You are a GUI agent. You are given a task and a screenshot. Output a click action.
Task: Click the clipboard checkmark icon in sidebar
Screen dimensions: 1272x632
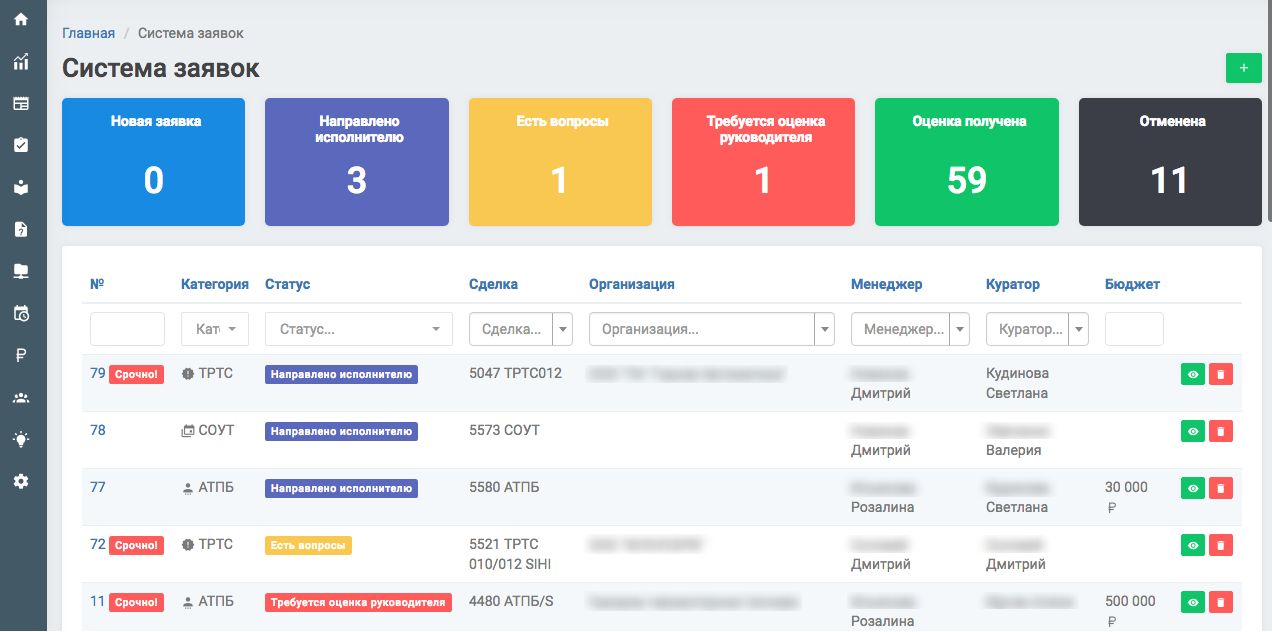(21, 145)
